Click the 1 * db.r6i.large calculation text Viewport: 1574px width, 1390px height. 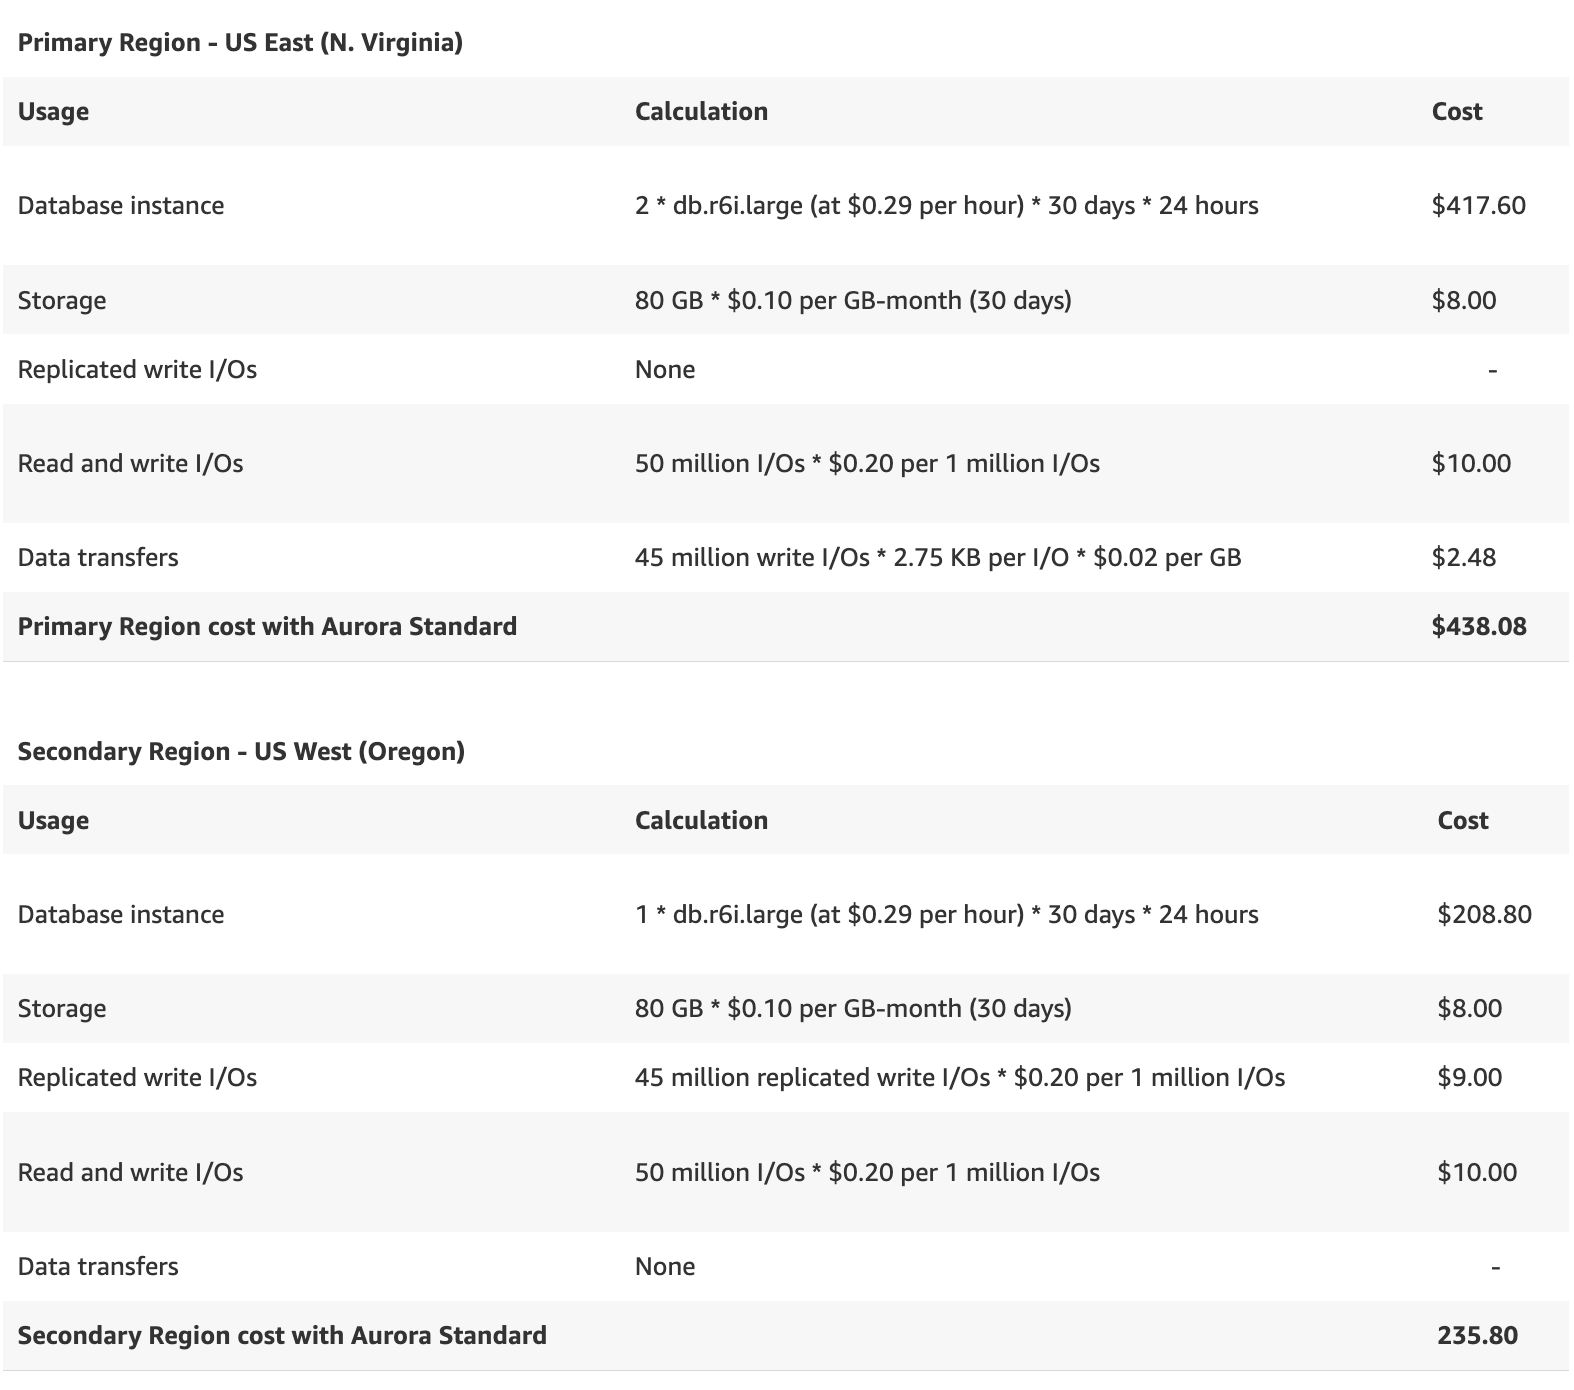946,914
